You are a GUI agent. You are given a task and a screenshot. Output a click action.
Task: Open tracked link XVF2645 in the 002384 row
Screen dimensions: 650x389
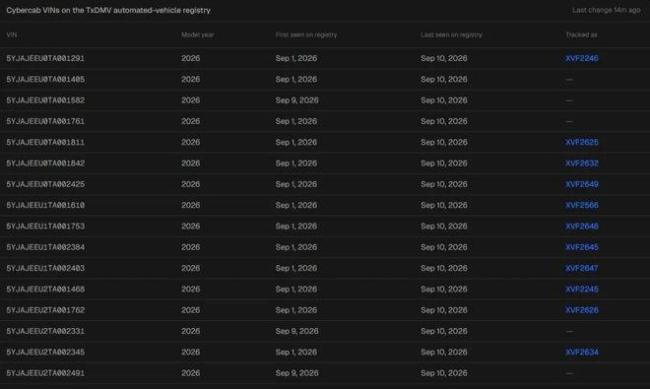[582, 247]
